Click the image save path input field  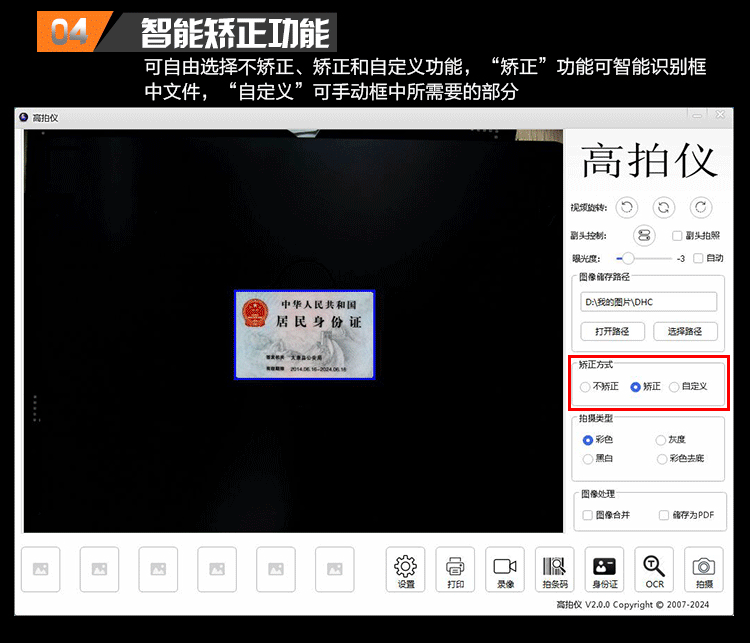click(x=649, y=302)
